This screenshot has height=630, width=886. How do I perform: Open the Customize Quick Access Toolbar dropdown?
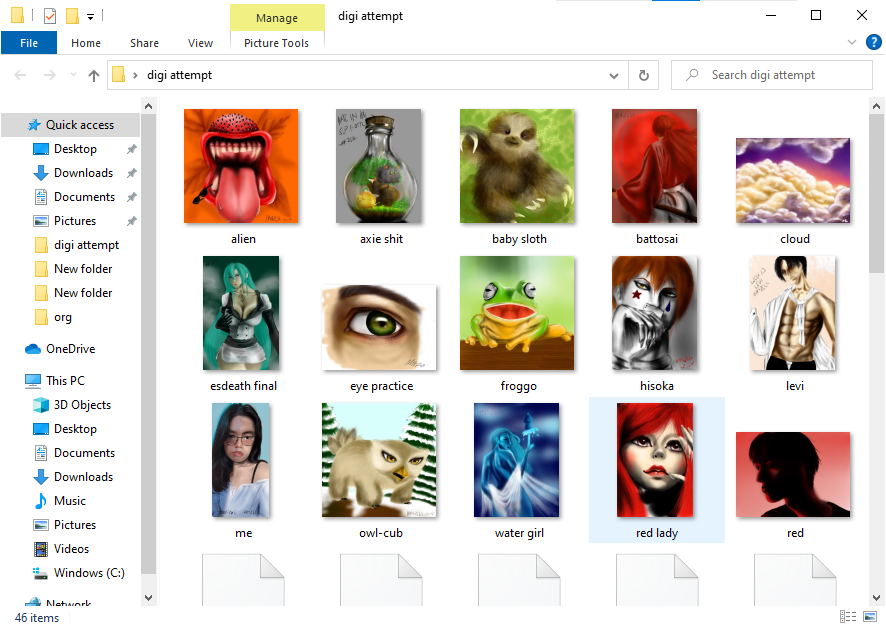coord(90,17)
